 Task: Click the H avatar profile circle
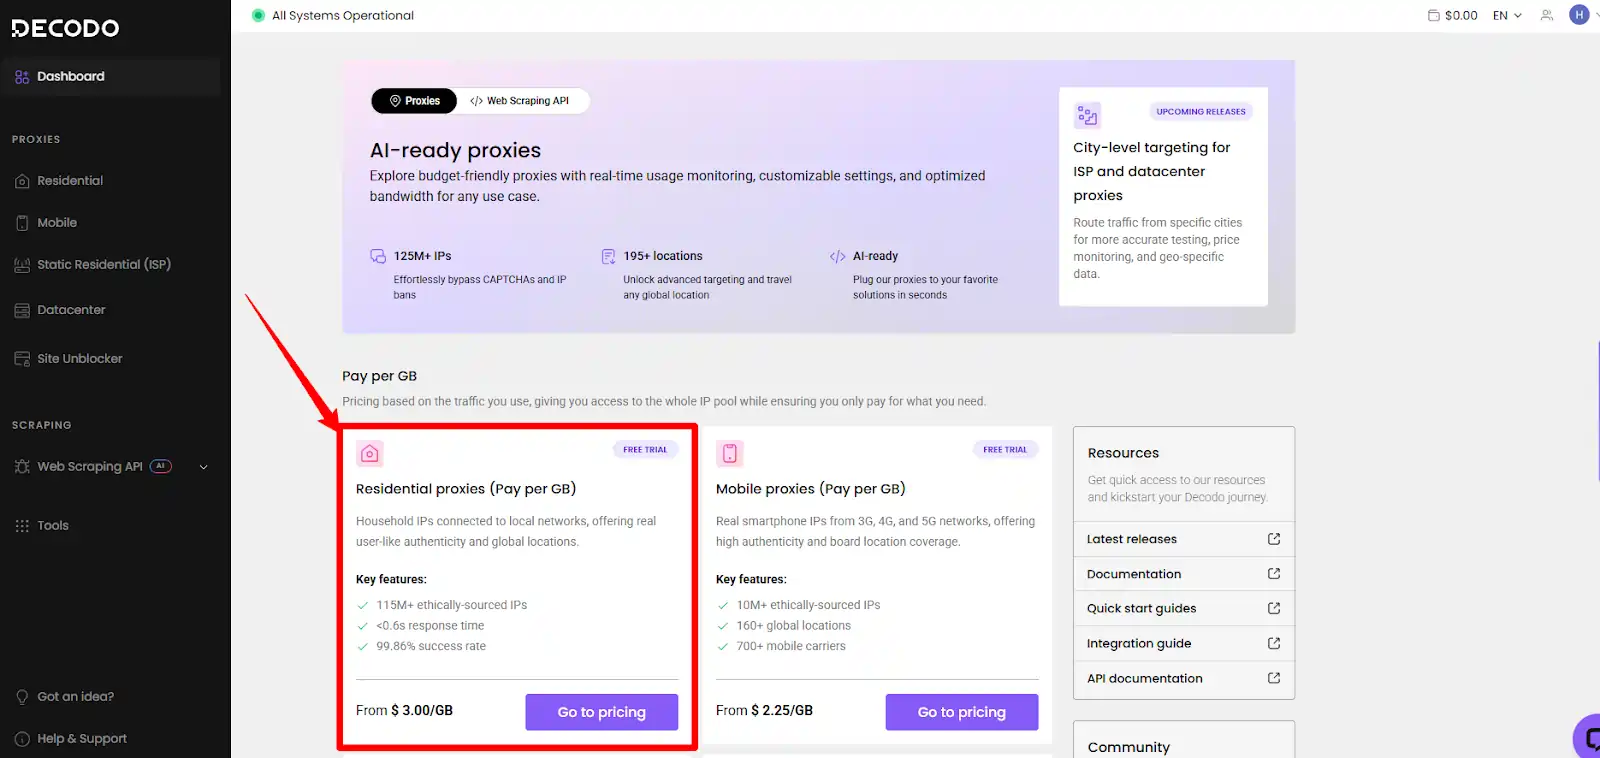[1579, 14]
